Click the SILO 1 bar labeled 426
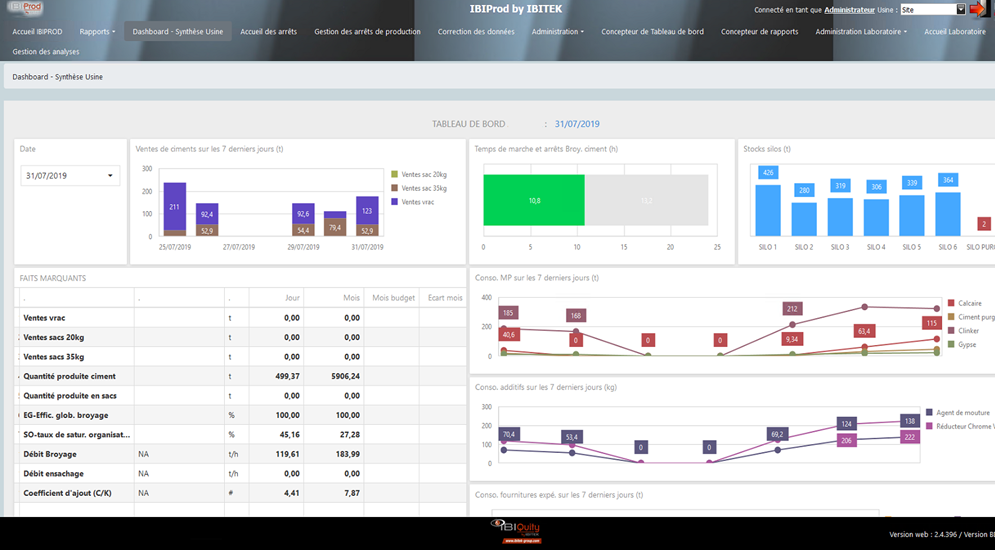 click(x=768, y=208)
